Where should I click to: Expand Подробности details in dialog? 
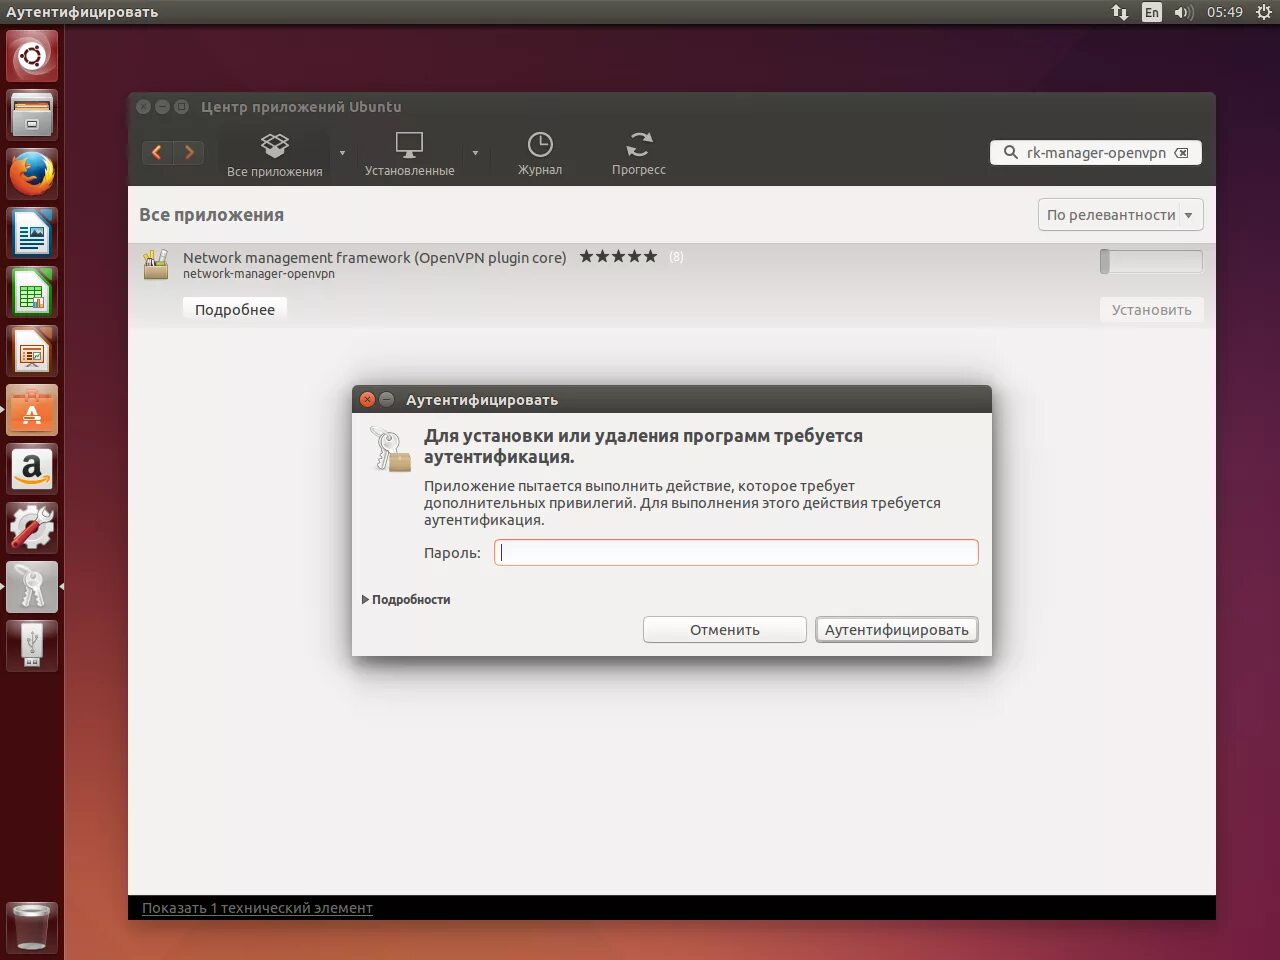[x=406, y=600]
